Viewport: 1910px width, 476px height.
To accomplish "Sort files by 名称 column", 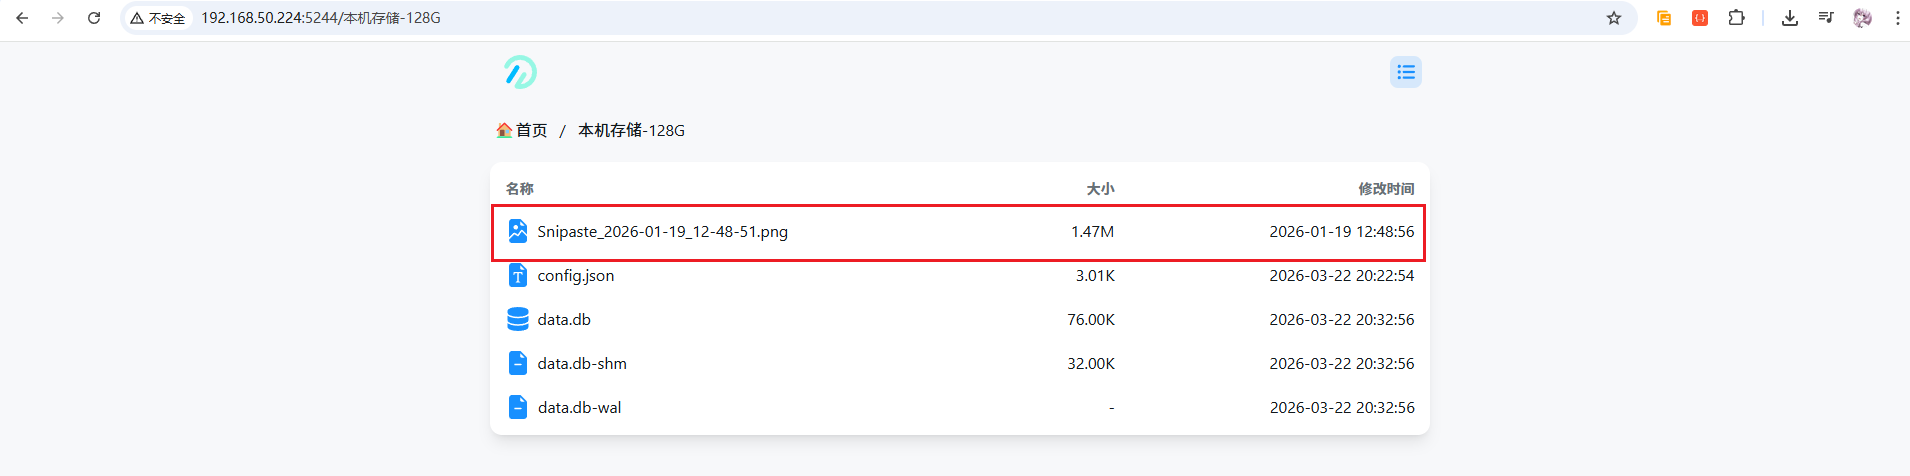I will tap(519, 188).
